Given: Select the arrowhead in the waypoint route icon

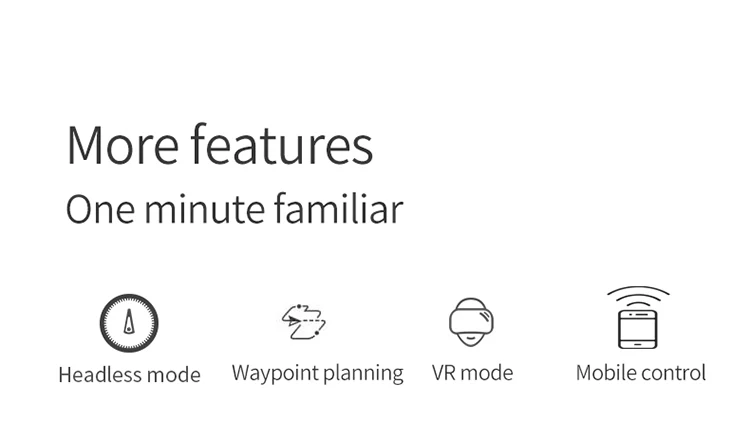Looking at the screenshot, I should [x=292, y=321].
